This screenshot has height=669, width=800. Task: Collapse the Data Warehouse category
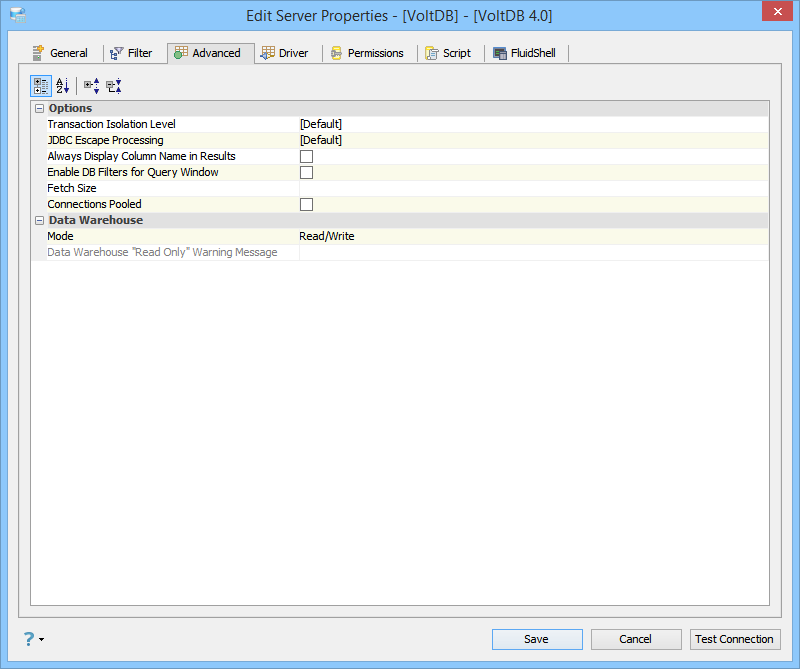(39, 220)
